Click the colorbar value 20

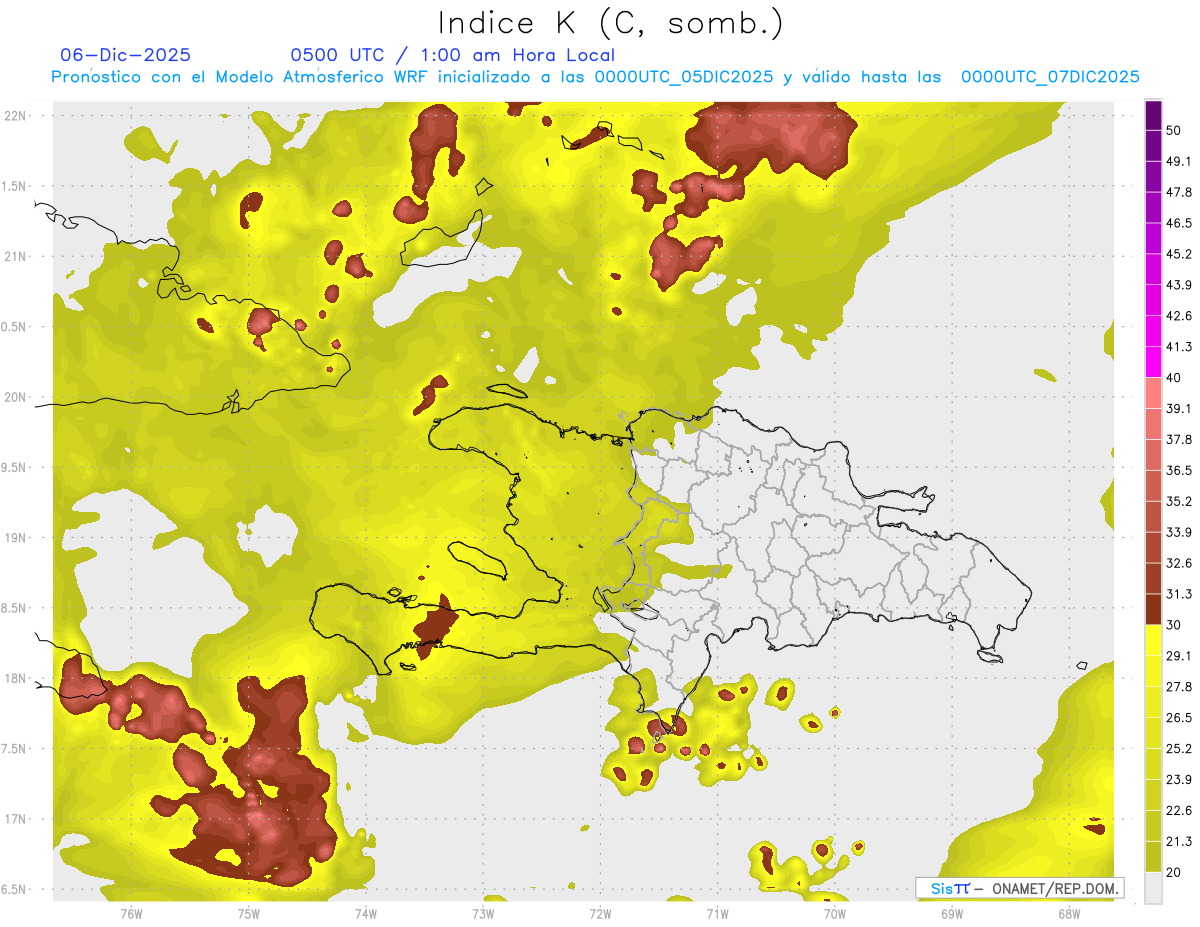tap(1174, 872)
